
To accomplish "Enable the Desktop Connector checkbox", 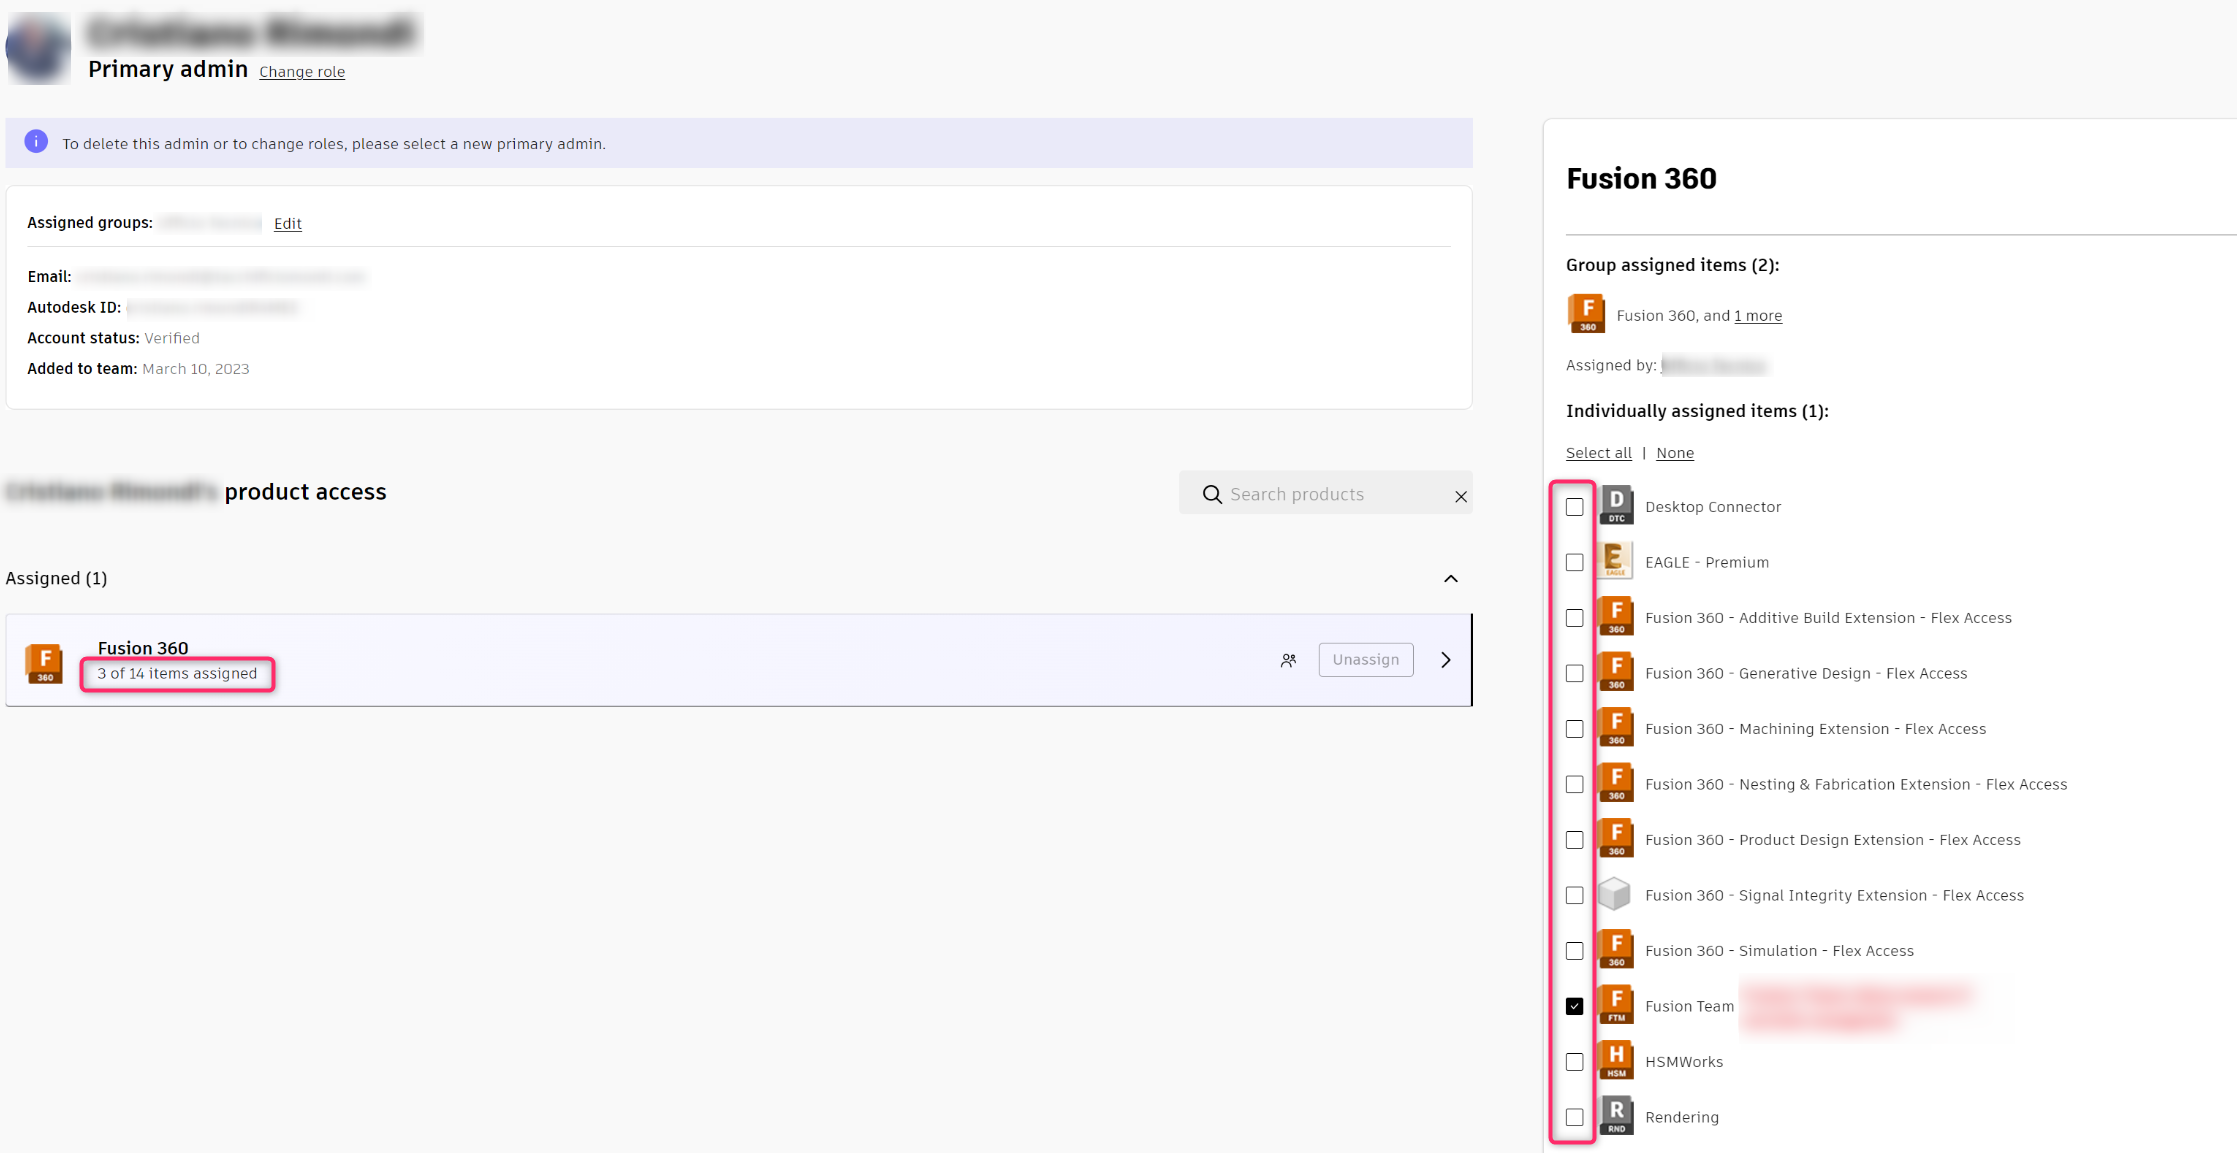I will pos(1575,507).
